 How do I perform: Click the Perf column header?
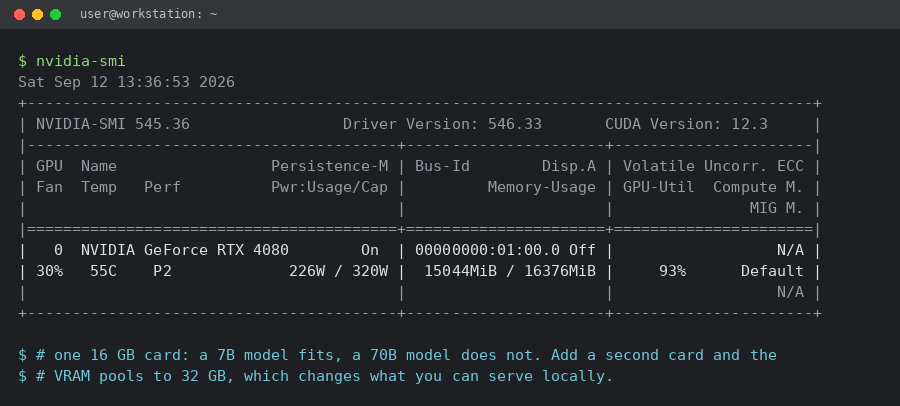coord(162,187)
